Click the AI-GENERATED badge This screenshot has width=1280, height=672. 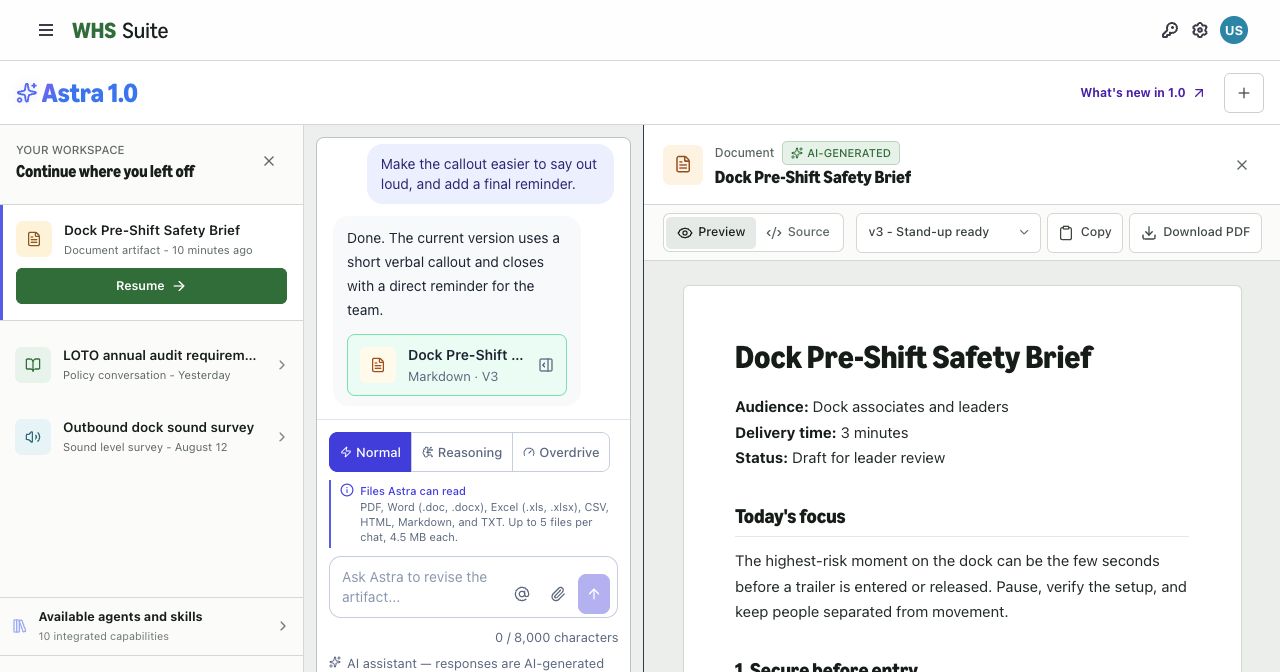point(841,153)
